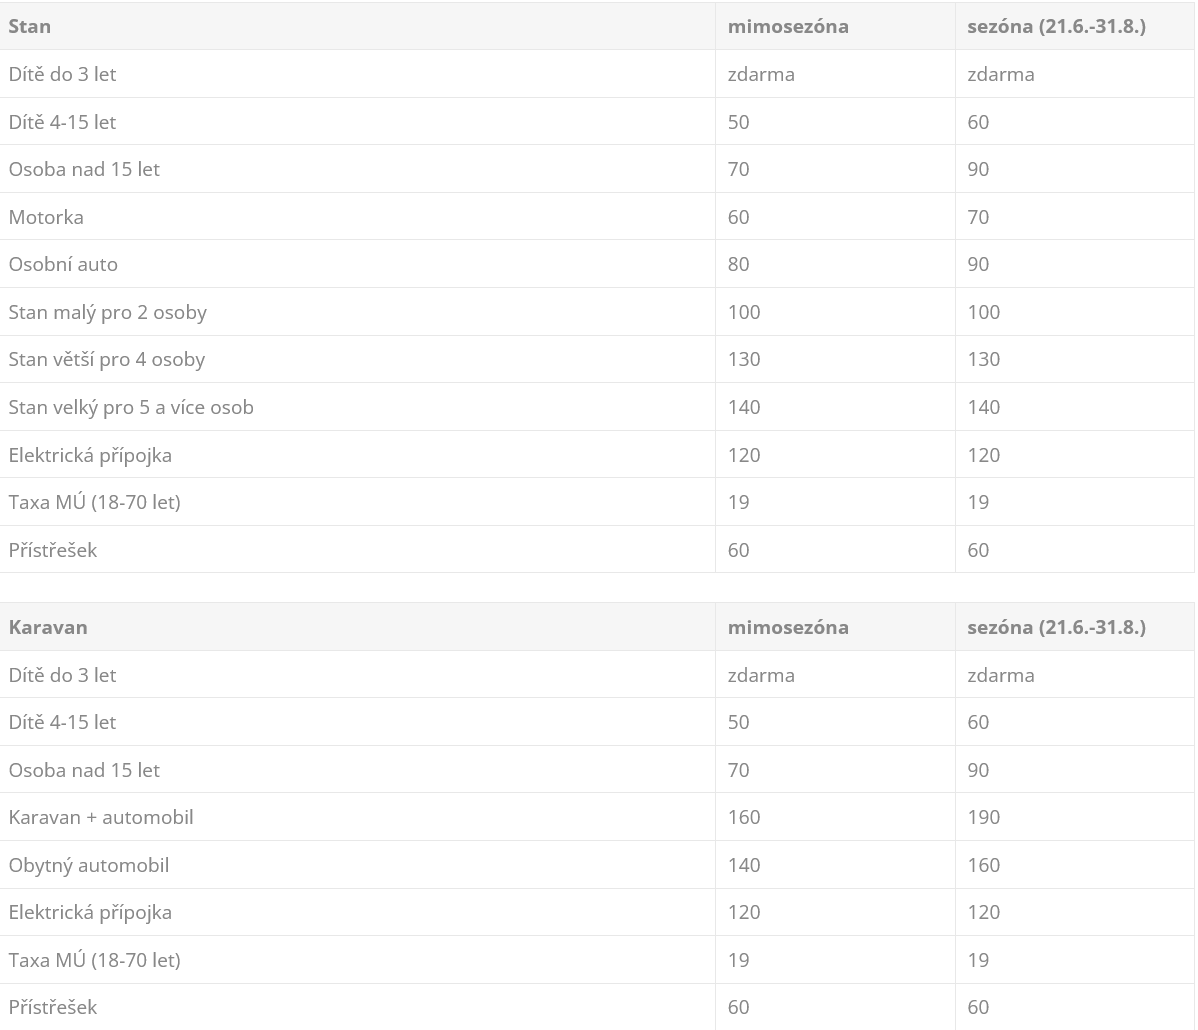1198x1030 pixels.
Task: Click the Karavan table's Osoba nad 15 let
Action: pos(84,770)
